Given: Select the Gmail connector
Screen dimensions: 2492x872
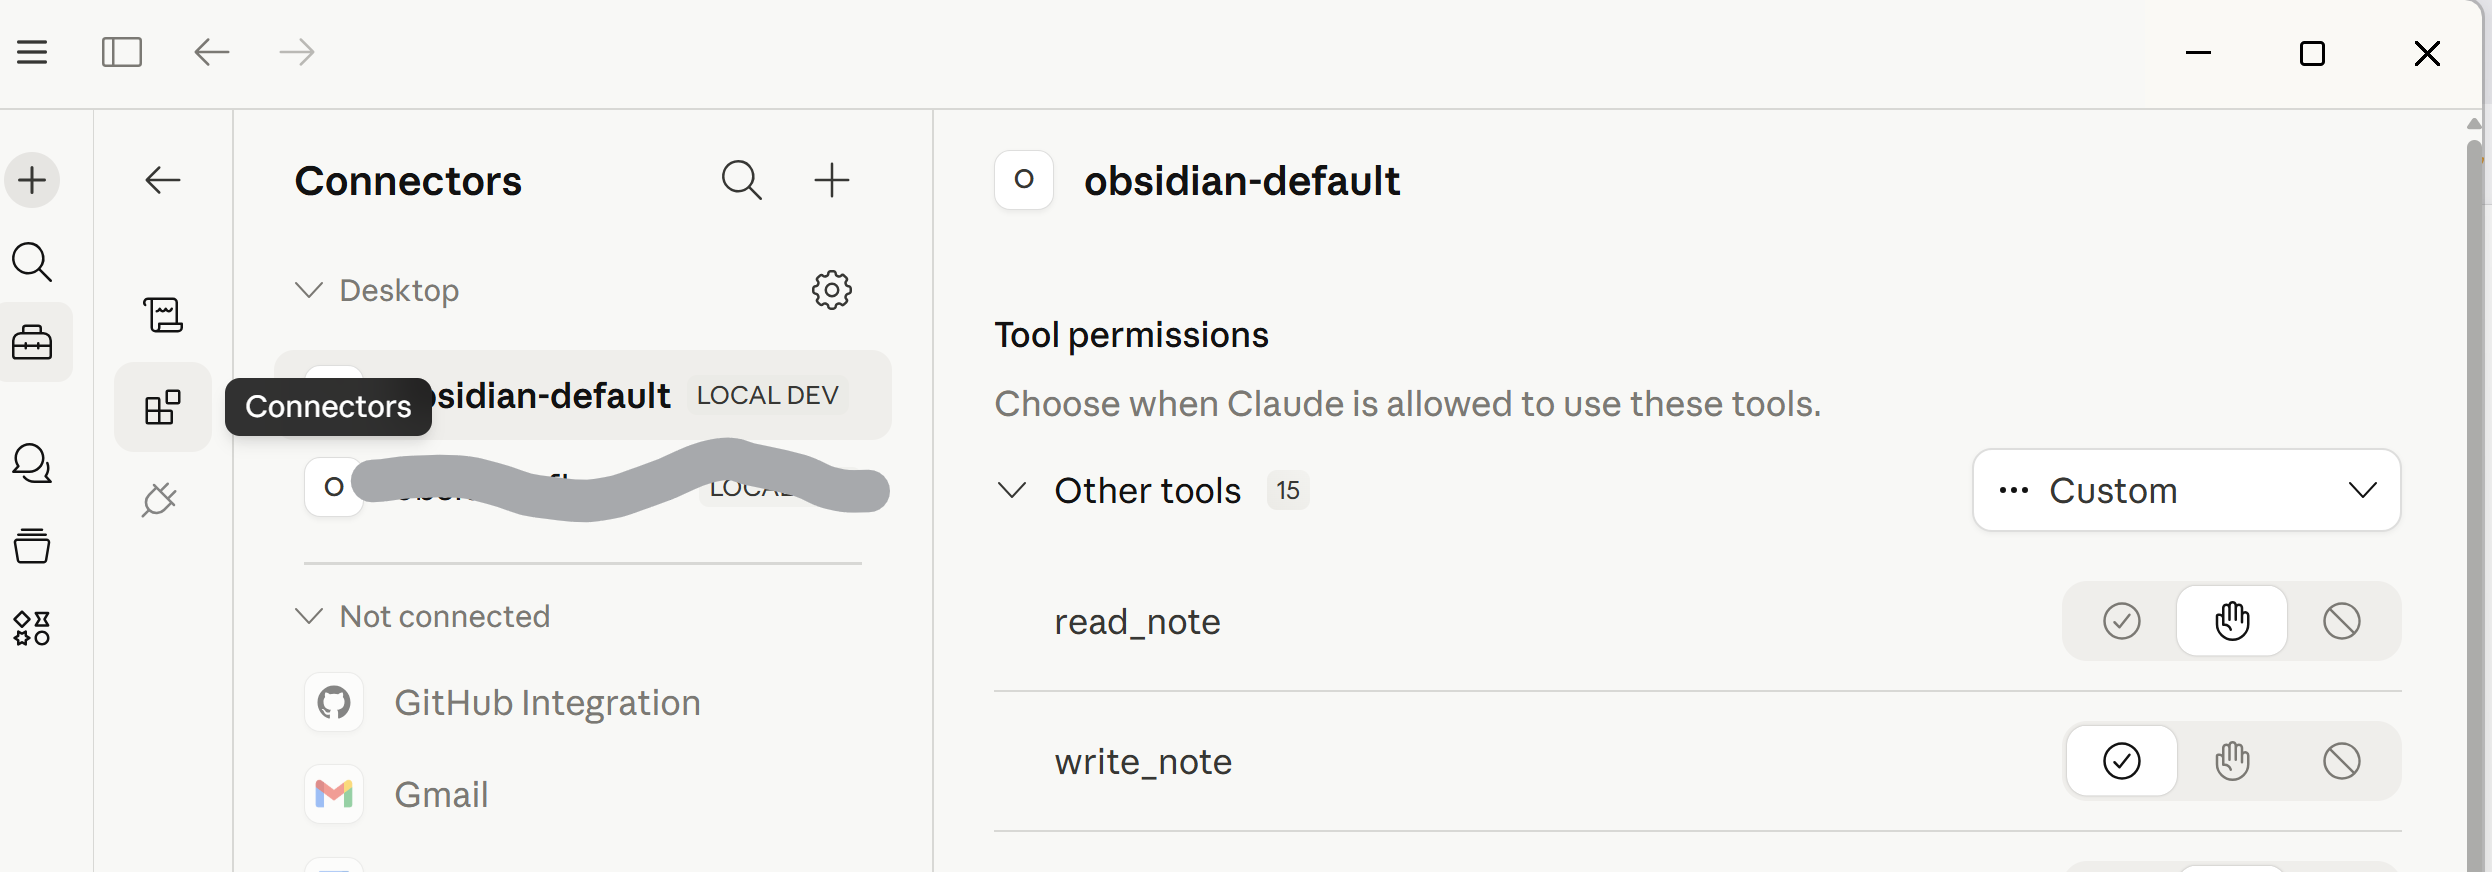Looking at the screenshot, I should 440,795.
